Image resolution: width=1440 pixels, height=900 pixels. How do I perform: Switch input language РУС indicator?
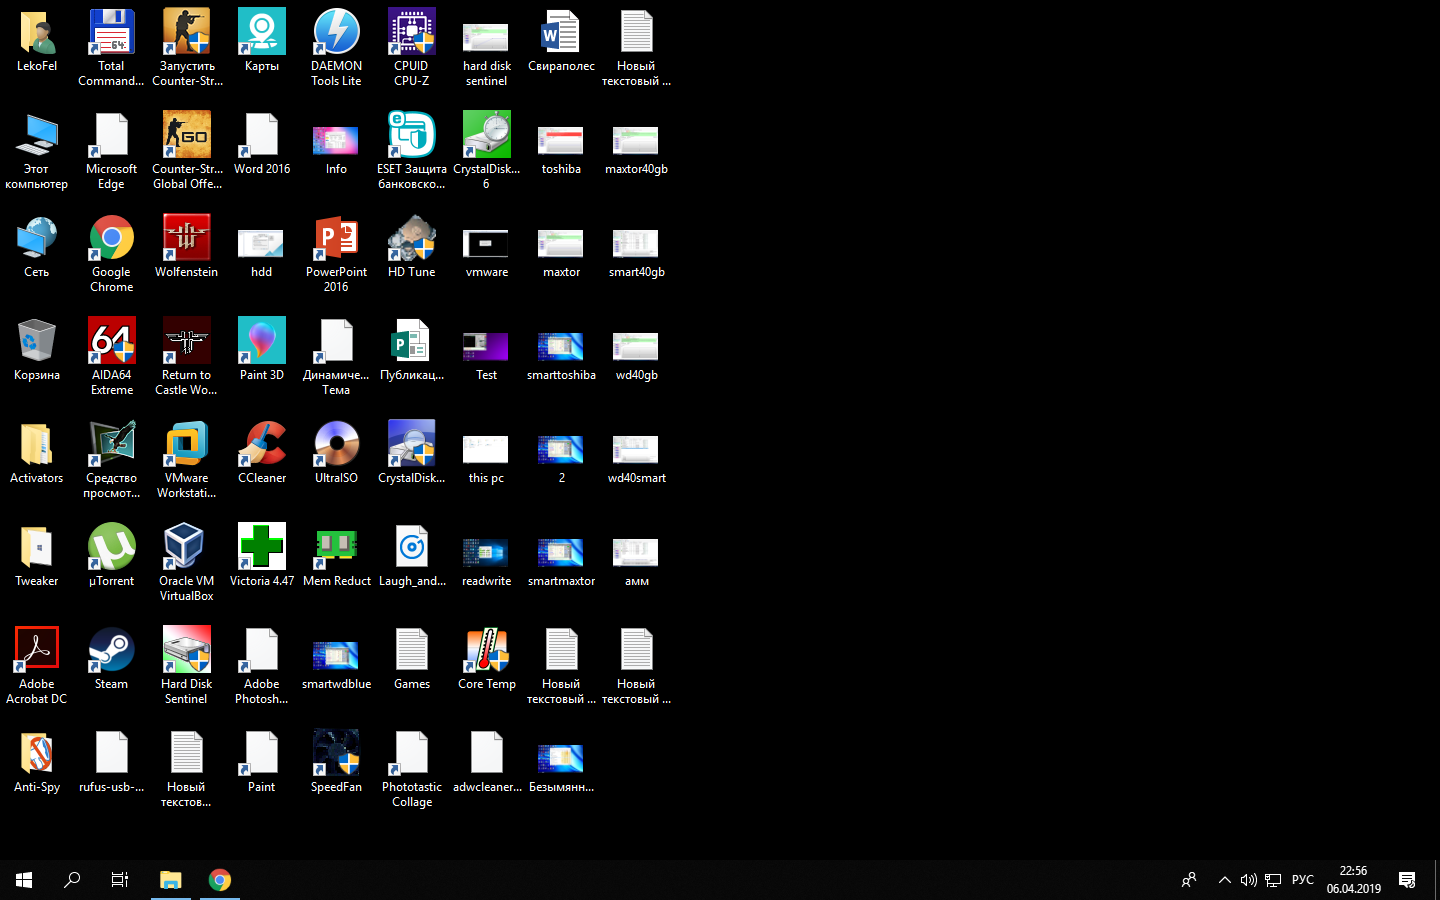1303,880
